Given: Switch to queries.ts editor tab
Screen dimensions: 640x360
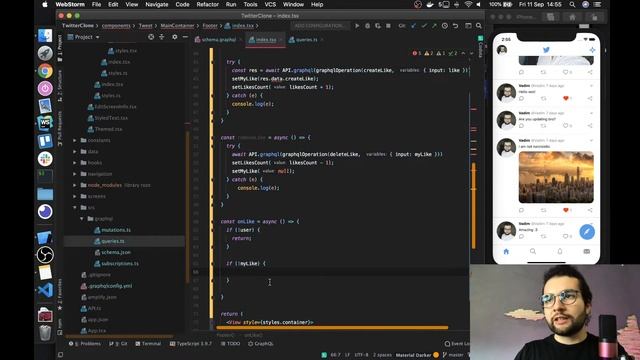Looking at the screenshot, I should click(305, 40).
